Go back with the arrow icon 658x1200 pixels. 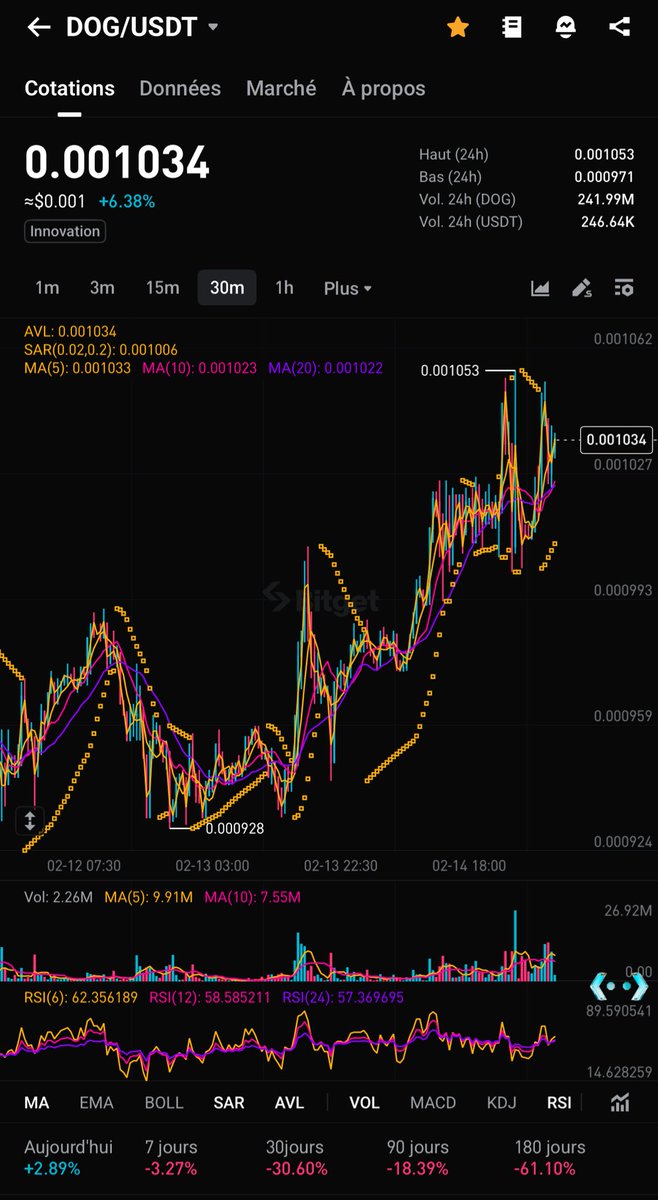[x=38, y=27]
